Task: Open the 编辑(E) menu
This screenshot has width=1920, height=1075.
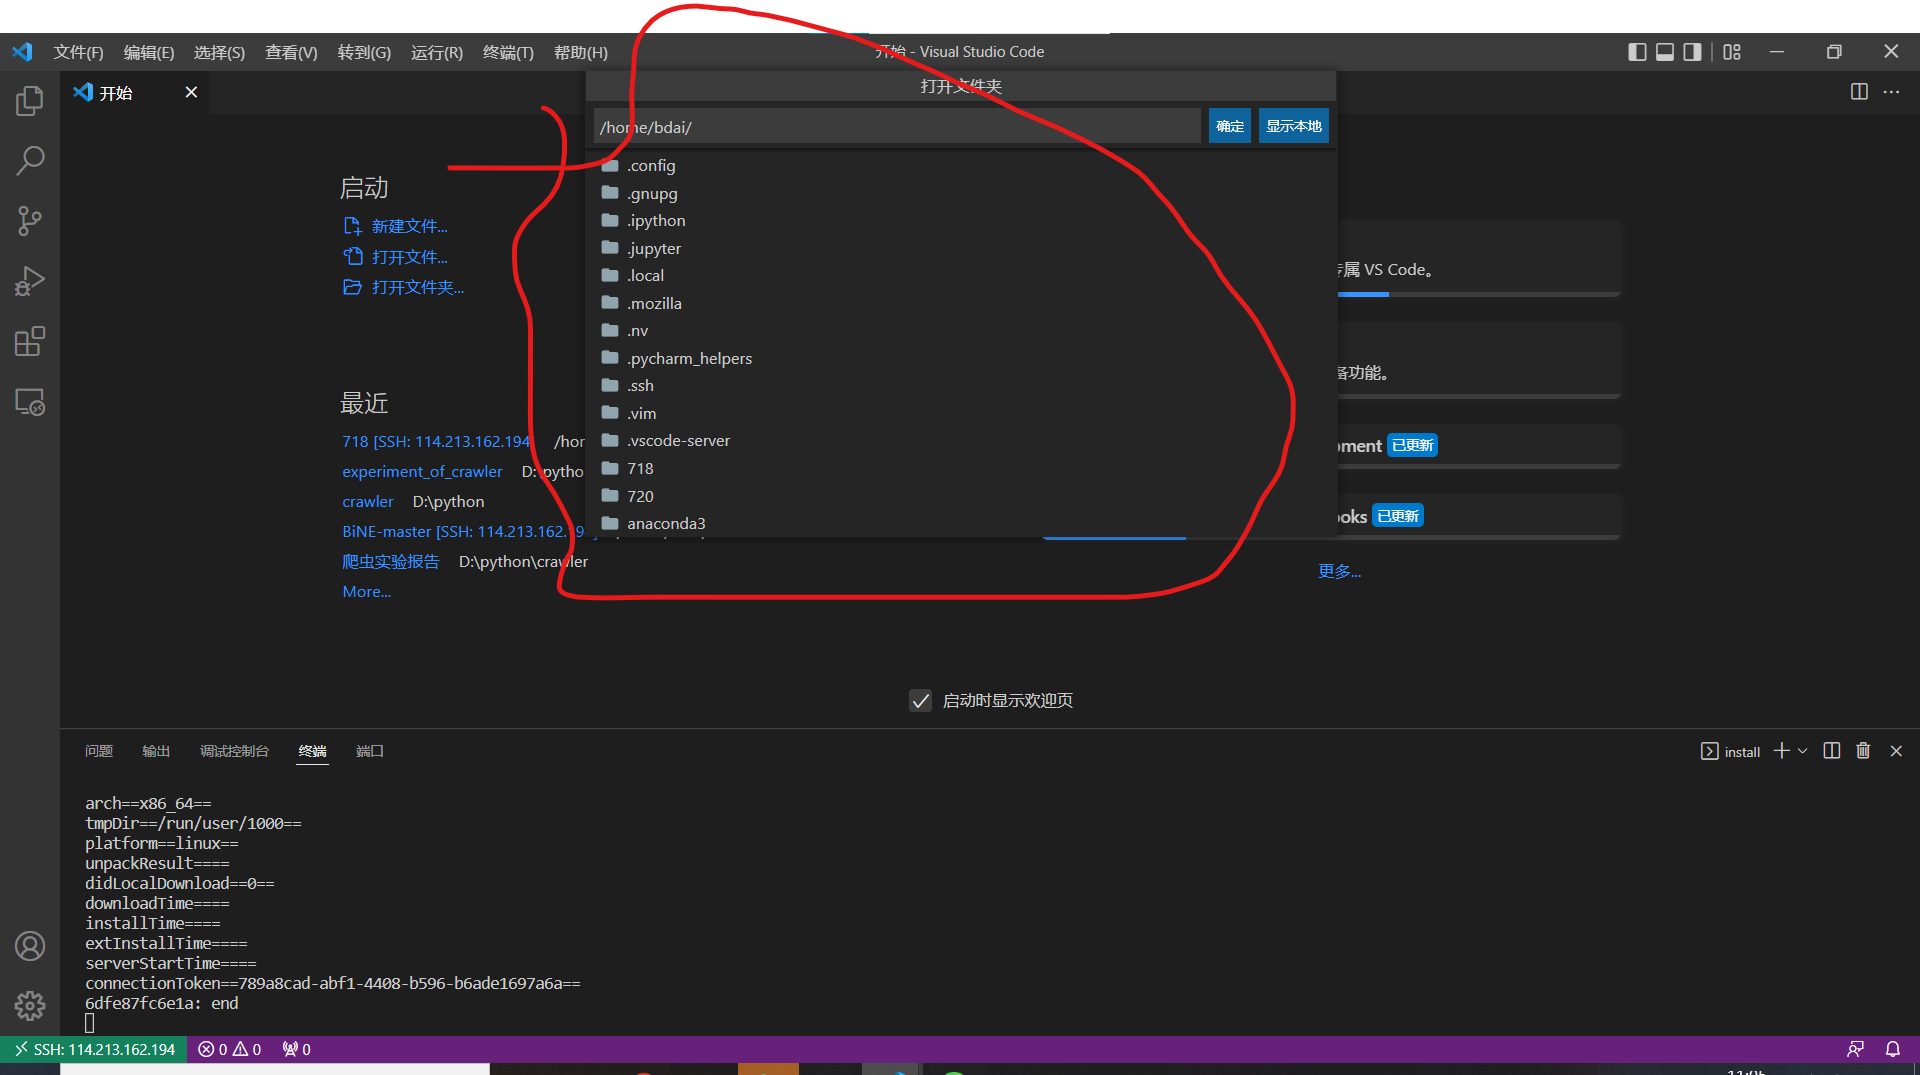Action: (x=149, y=52)
